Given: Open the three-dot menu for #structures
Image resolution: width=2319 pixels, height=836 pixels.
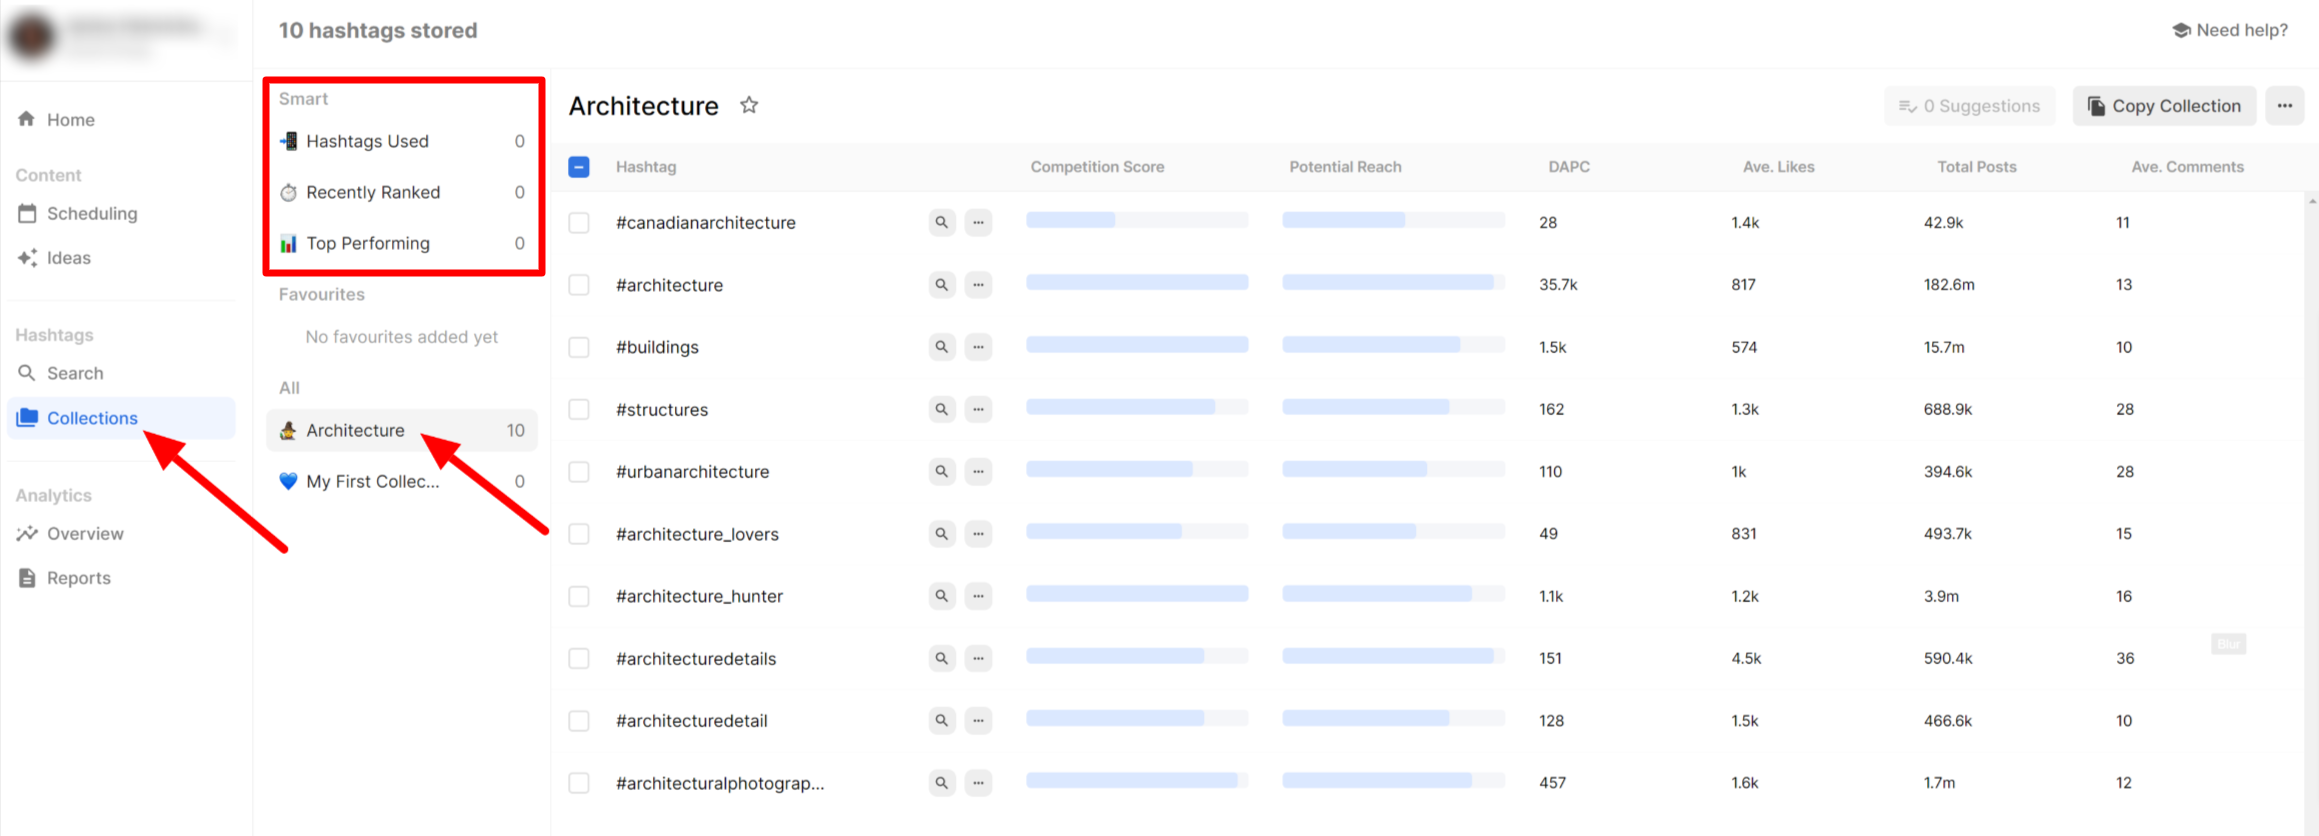Looking at the screenshot, I should 978,409.
